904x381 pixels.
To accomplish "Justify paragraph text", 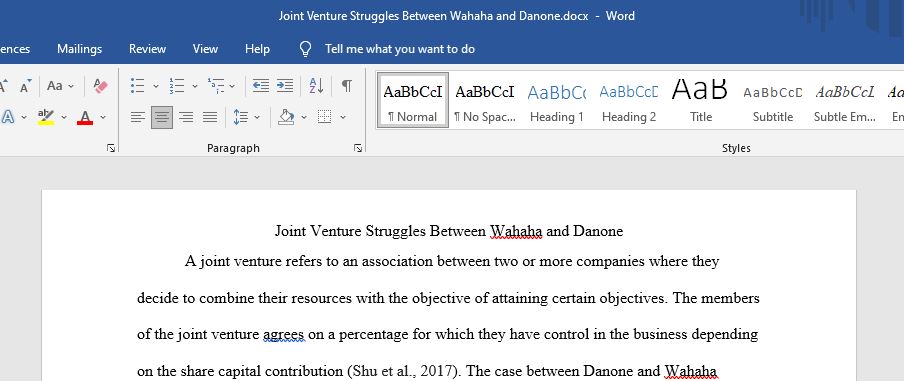I will [x=210, y=118].
